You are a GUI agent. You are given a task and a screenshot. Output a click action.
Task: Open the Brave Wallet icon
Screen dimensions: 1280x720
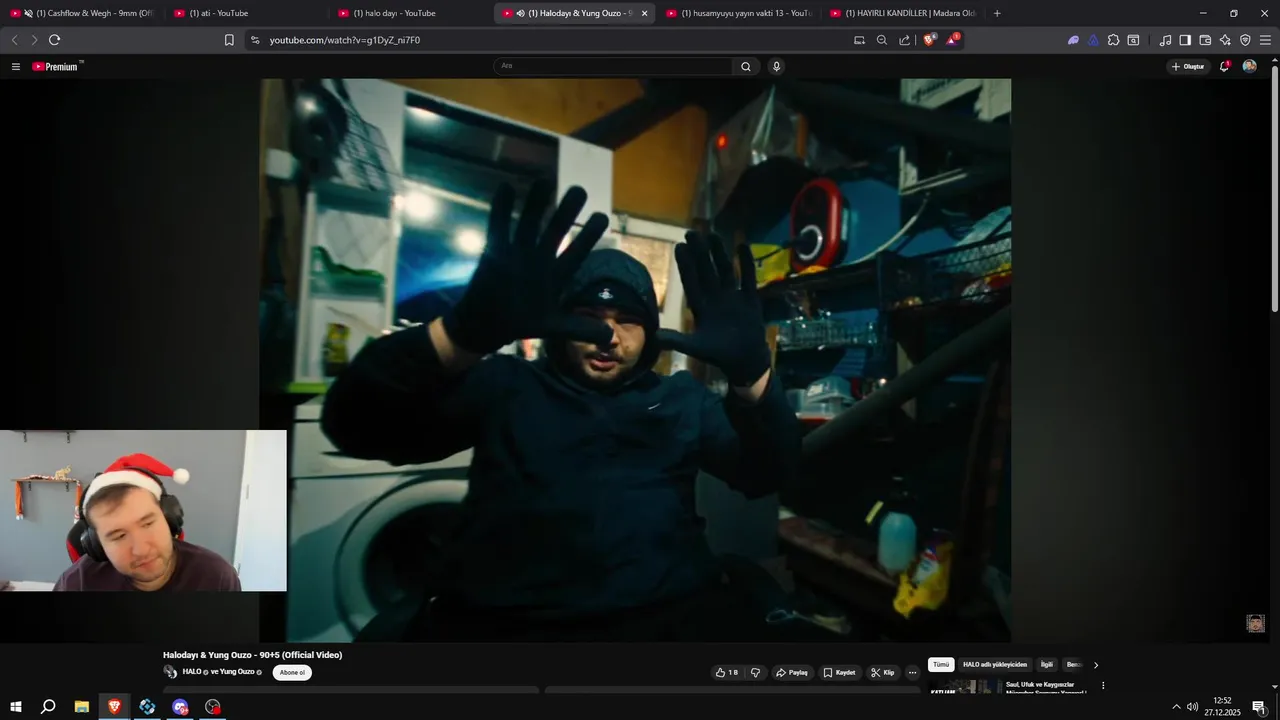point(1205,40)
